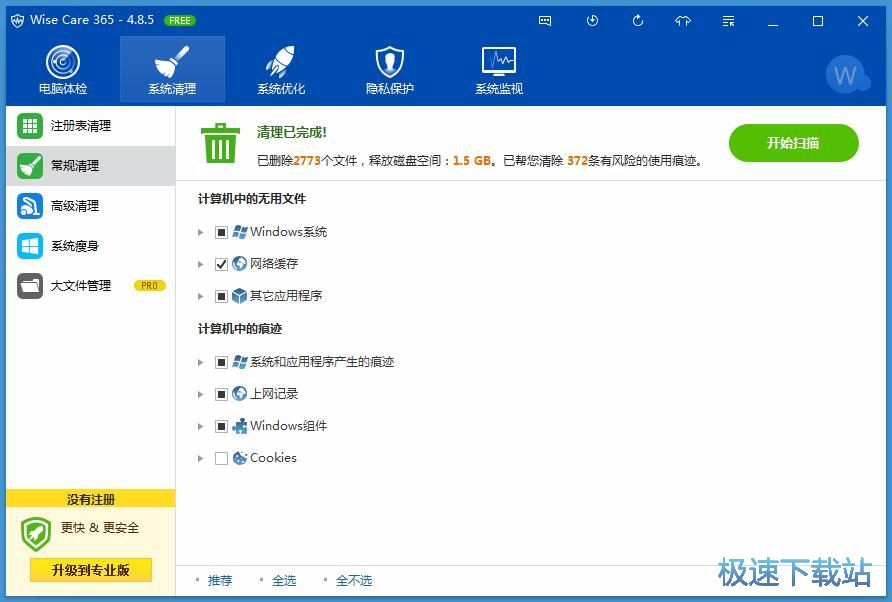The width and height of the screenshot is (892, 602).
Task: Toggle the 上网记录 checkbox
Action: (x=221, y=394)
